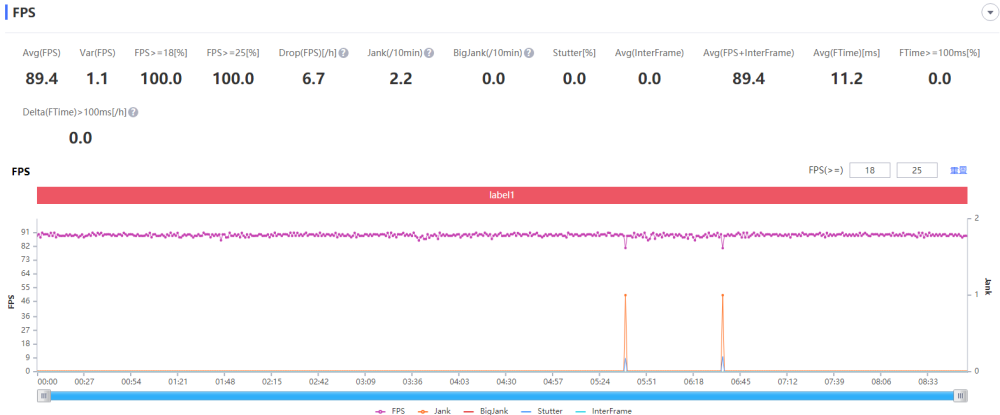Toggle the Stutter series in the legend

tap(541, 411)
